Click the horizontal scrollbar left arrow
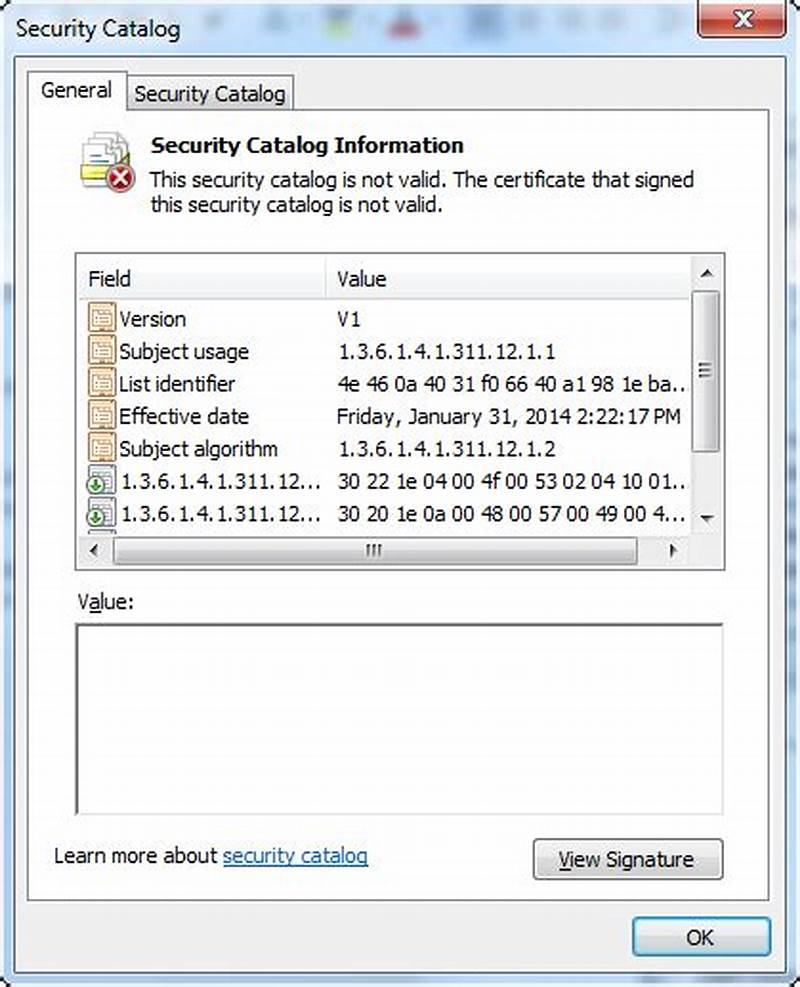 tap(95, 551)
